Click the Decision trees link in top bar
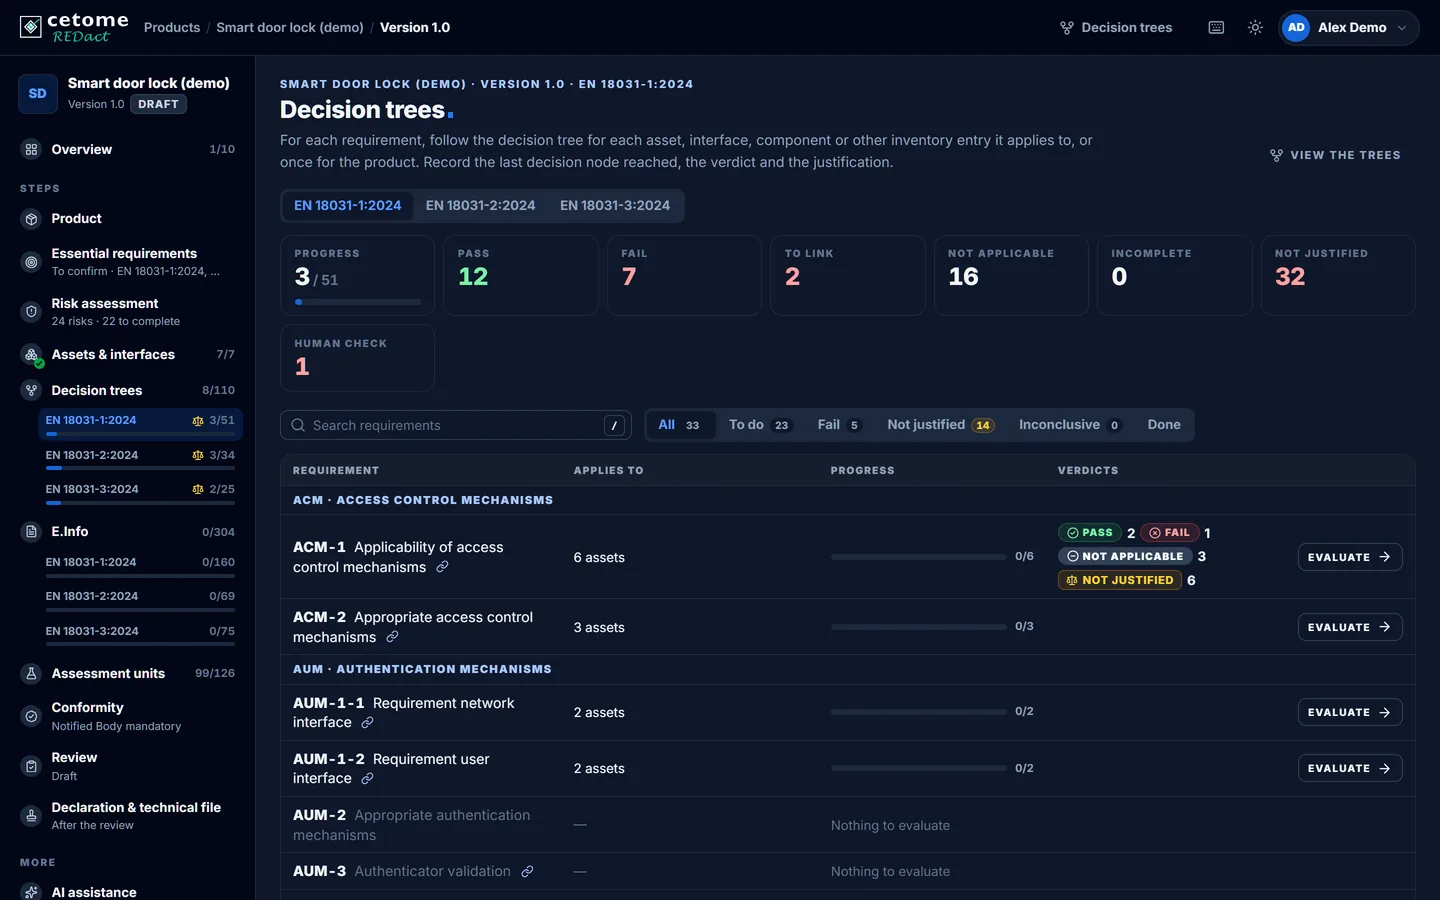Screen dimensions: 1440x900 coord(1116,28)
